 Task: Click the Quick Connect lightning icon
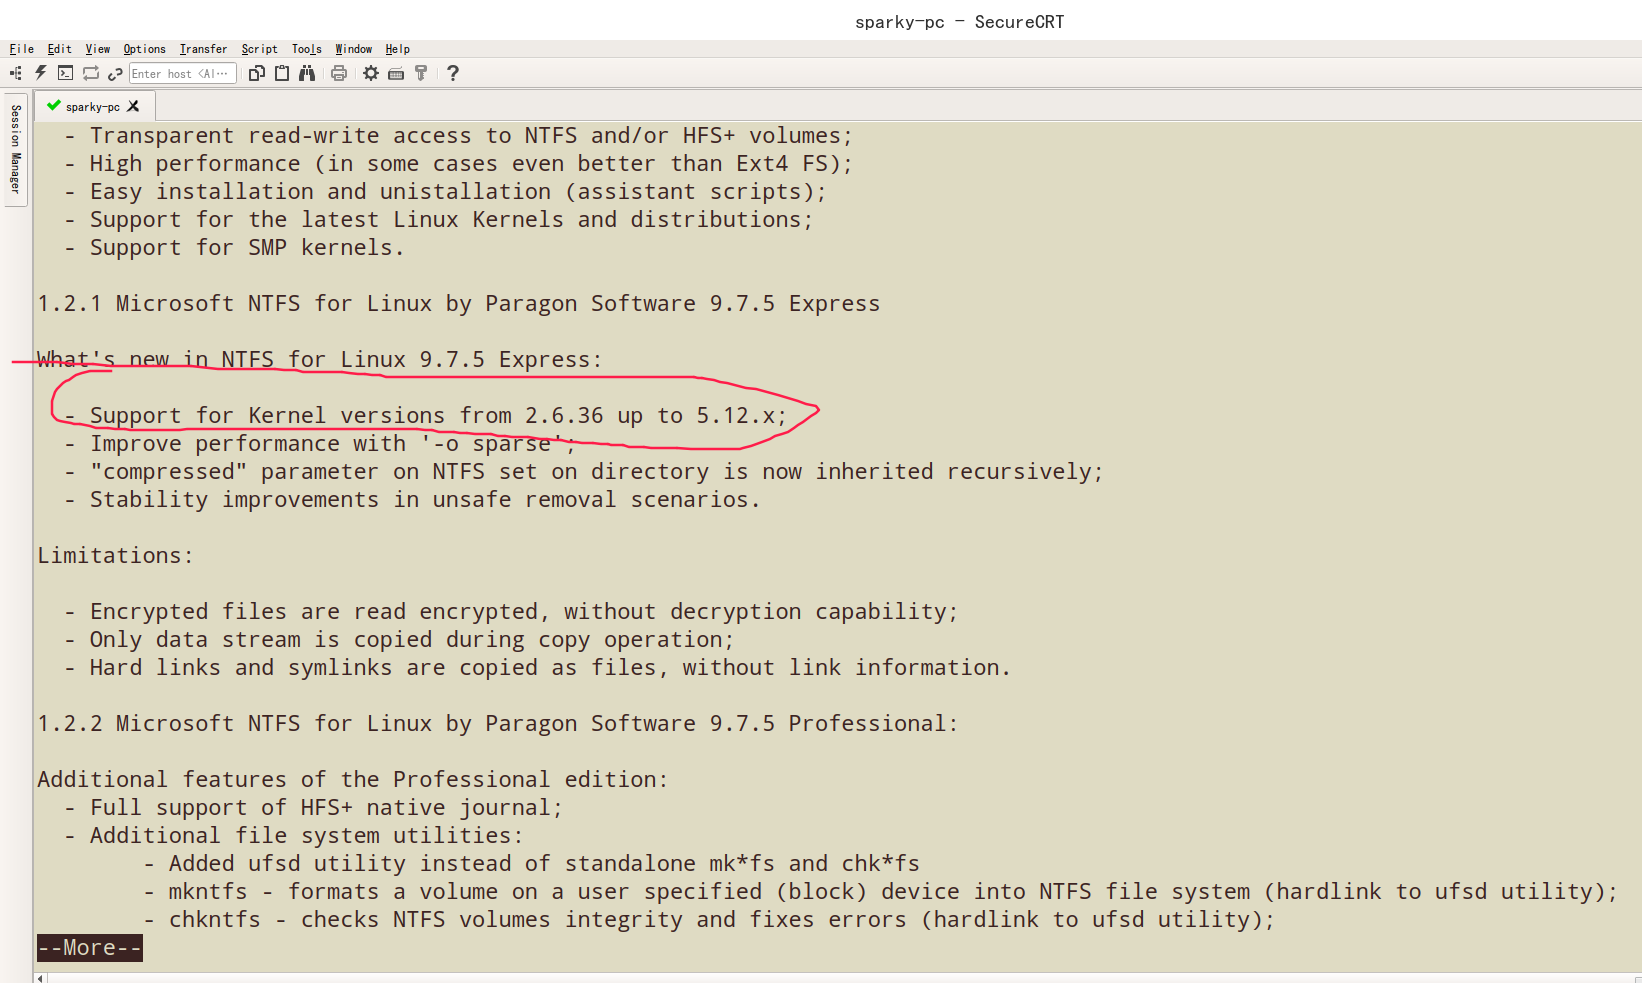41,73
